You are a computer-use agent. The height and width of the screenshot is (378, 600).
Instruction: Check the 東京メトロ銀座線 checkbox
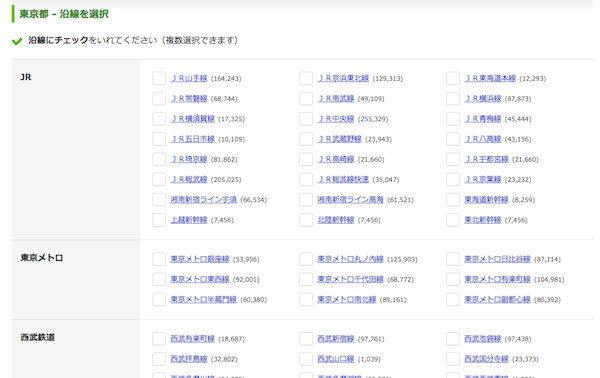point(159,259)
